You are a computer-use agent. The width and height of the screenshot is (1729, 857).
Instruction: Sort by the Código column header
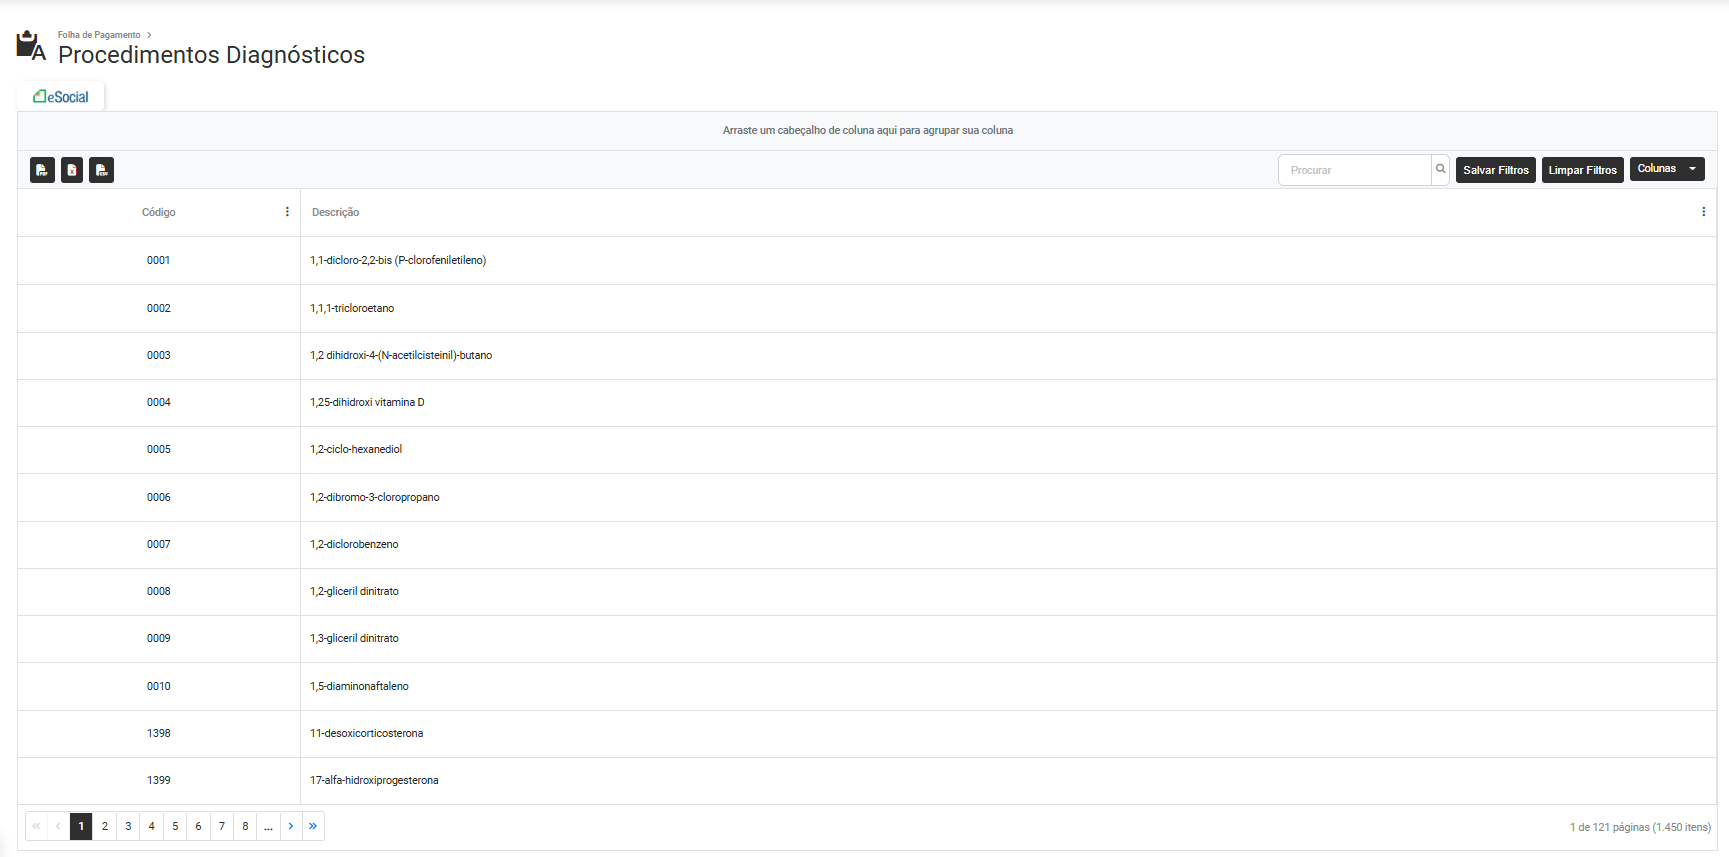[x=158, y=212]
